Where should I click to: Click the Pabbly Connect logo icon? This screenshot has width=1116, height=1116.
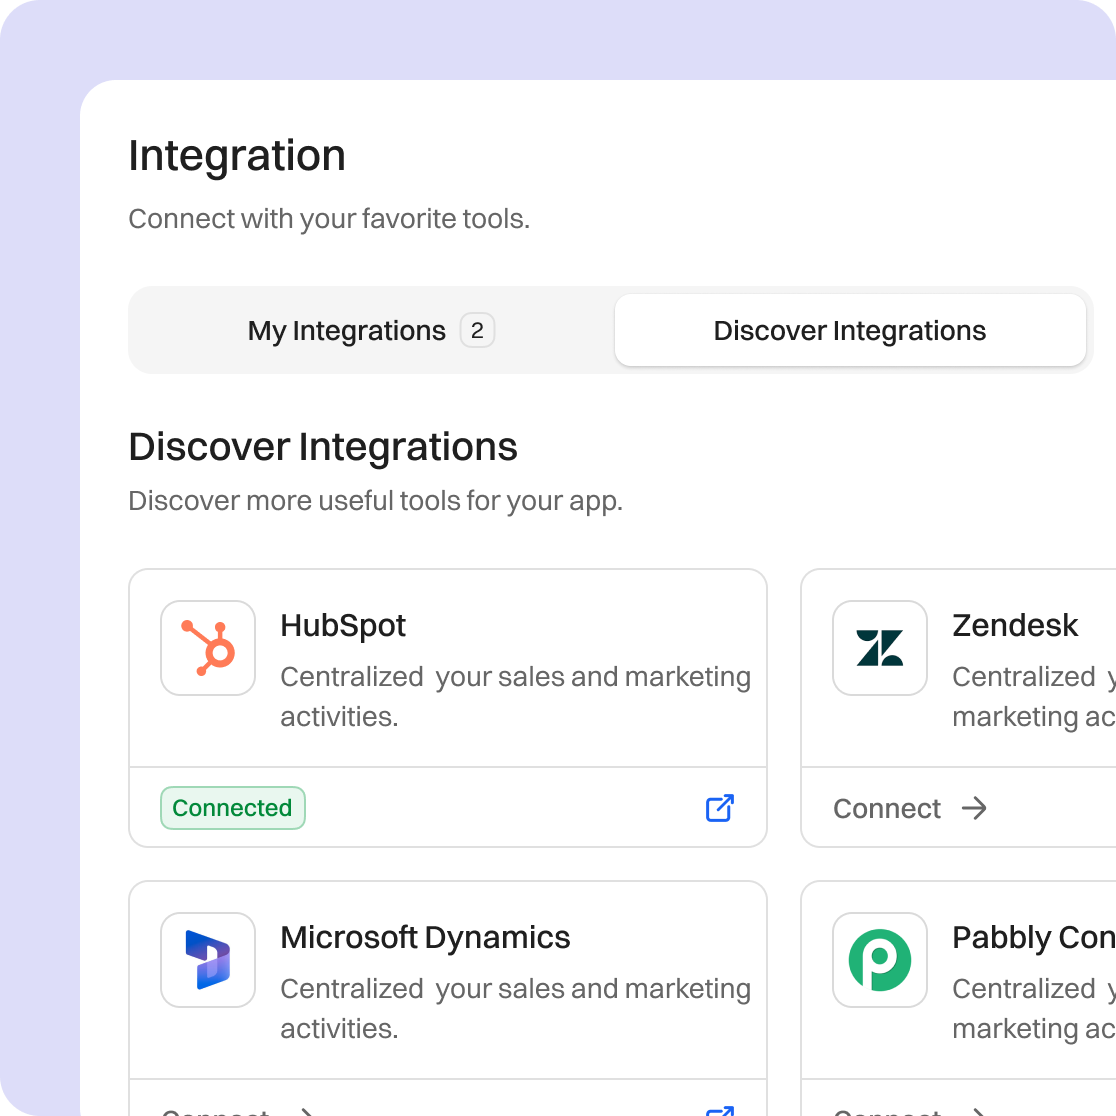tap(880, 960)
